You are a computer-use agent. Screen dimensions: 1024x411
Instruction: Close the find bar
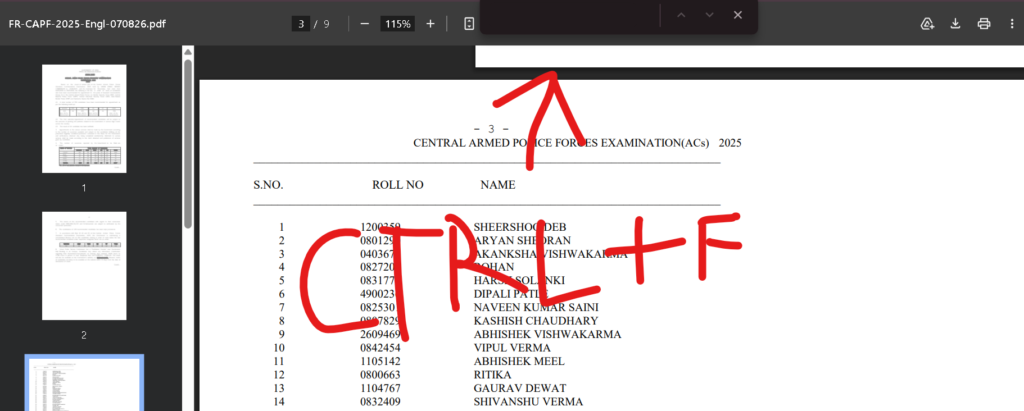click(x=737, y=15)
